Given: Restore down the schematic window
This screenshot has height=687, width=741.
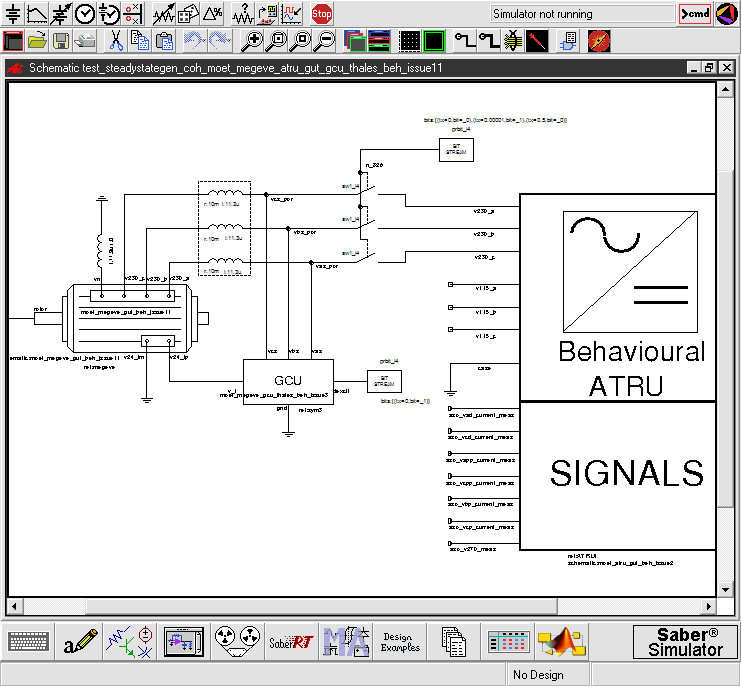Looking at the screenshot, I should 709,68.
